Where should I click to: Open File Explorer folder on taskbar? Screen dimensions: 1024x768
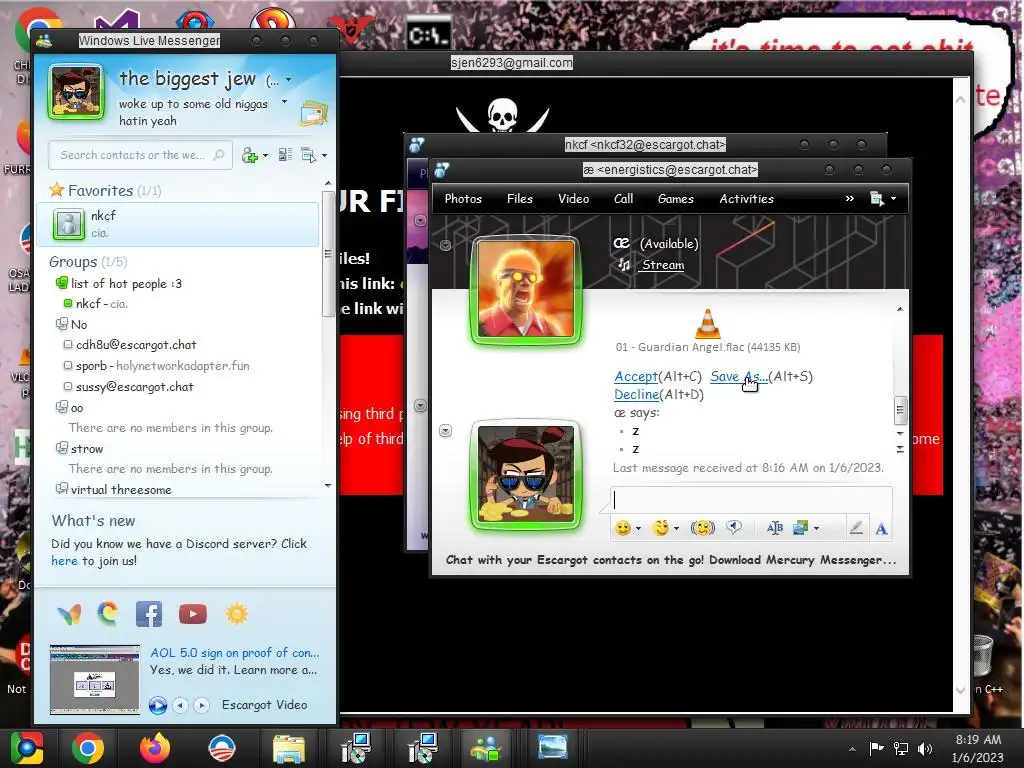(x=289, y=748)
